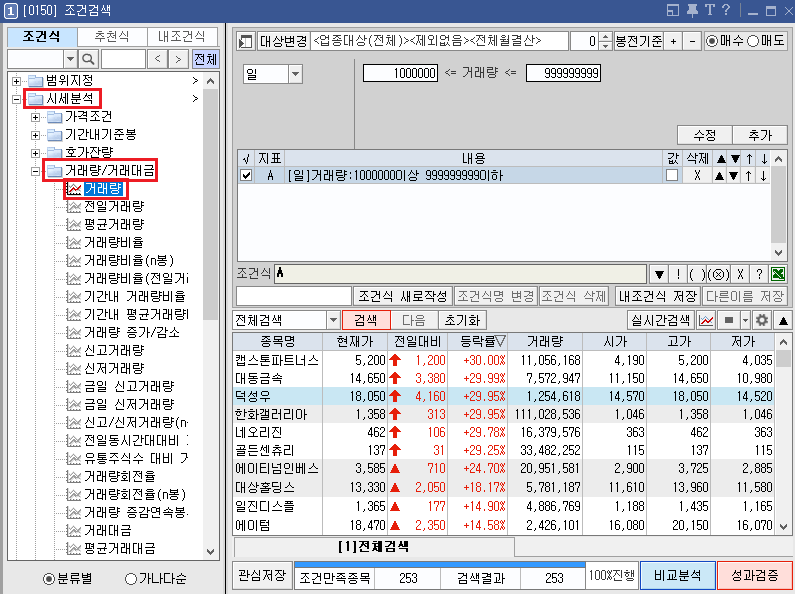The width and height of the screenshot is (795, 594).
Task: Collapse the 시세분석 tree folder
Action: (16, 99)
